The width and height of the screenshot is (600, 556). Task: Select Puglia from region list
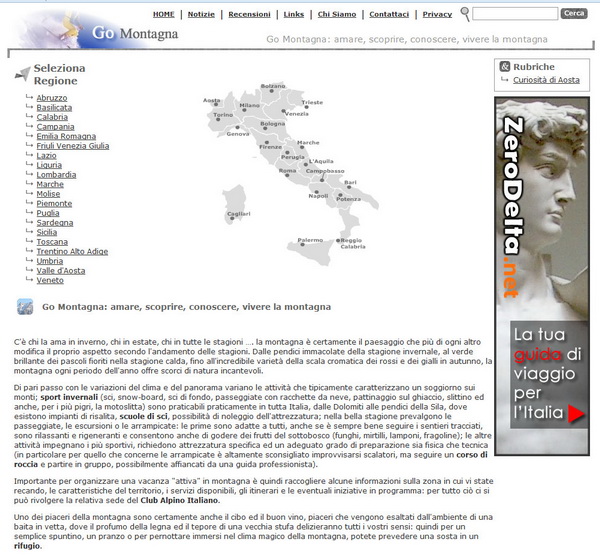pyautogui.click(x=48, y=213)
